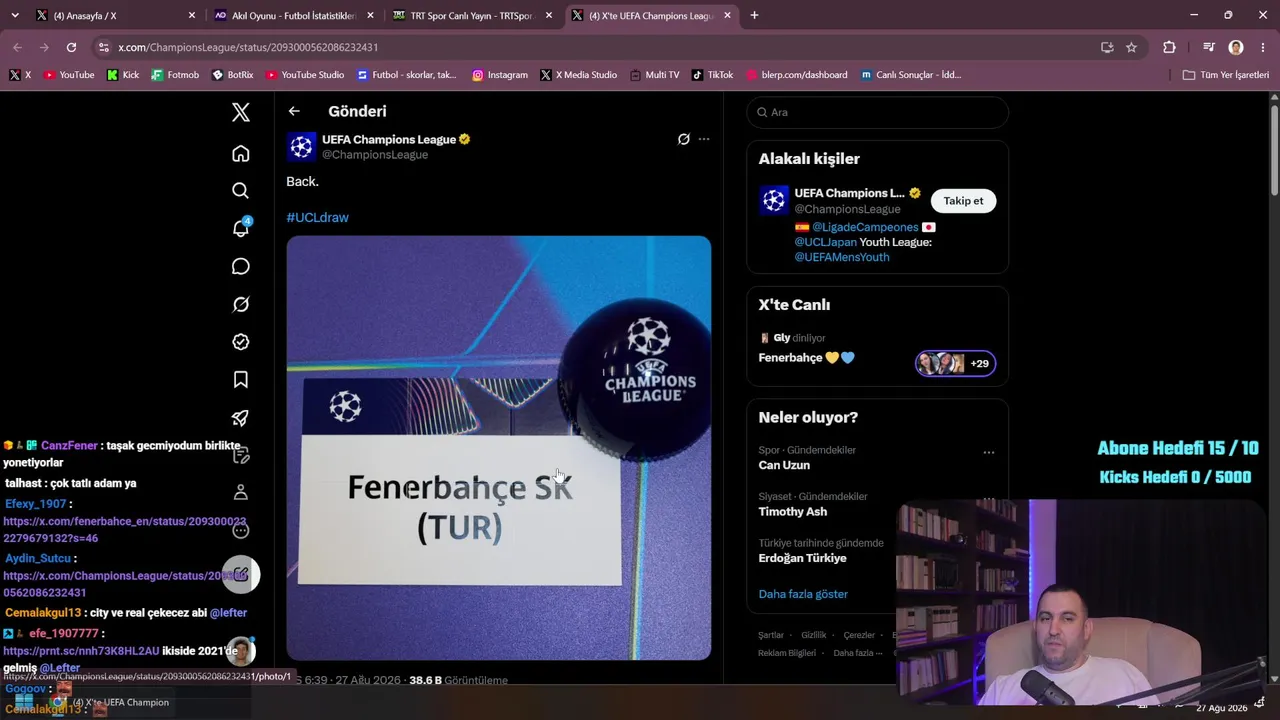Image resolution: width=1280 pixels, height=720 pixels.
Task: Open Notifications bell with 4 badge
Action: pos(241,228)
